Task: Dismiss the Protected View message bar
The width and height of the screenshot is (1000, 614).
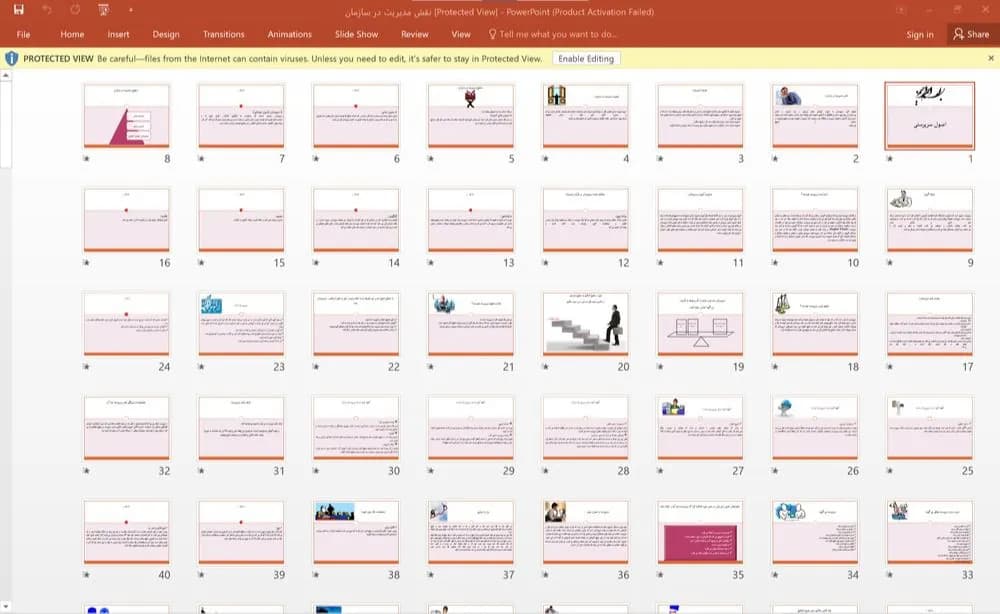Action: coord(990,58)
